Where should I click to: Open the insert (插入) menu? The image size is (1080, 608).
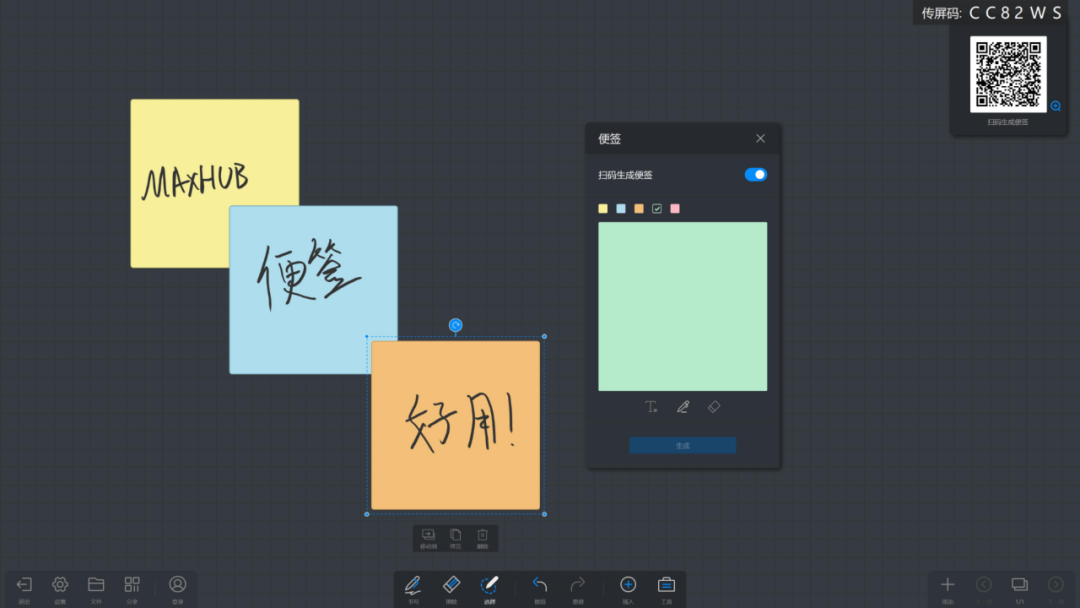pyautogui.click(x=628, y=585)
